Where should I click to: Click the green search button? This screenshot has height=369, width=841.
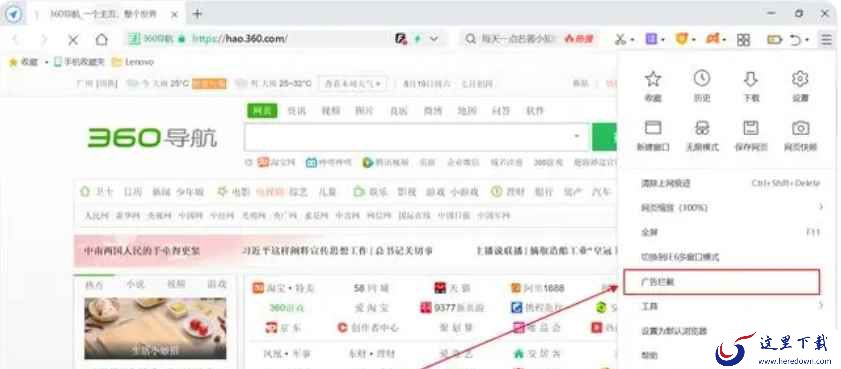click(603, 137)
